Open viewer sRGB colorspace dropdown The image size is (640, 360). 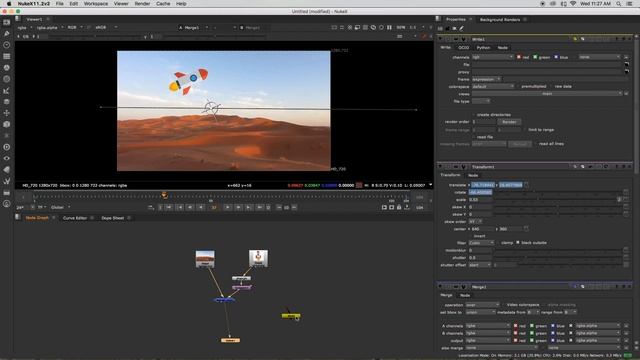tap(106, 27)
